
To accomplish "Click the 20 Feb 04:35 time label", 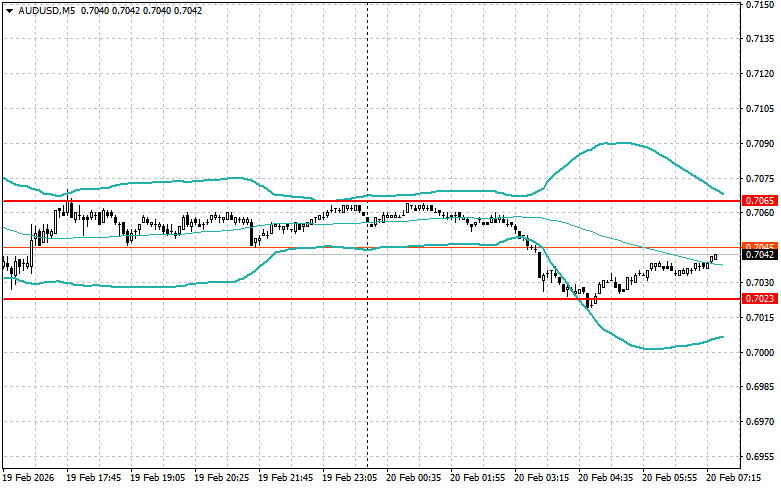I will (605, 478).
